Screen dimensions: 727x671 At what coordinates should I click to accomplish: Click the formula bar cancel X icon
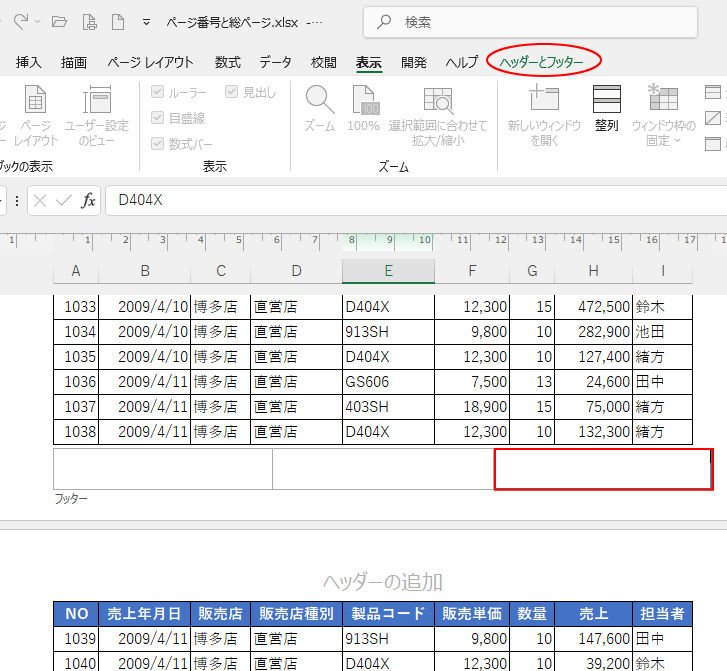40,201
